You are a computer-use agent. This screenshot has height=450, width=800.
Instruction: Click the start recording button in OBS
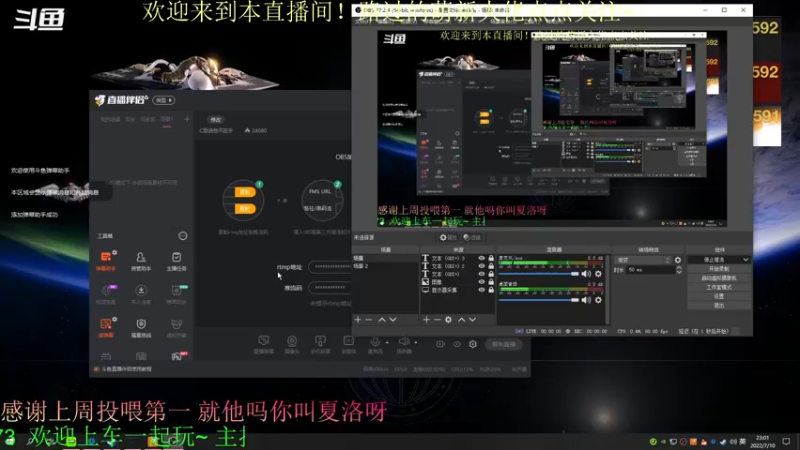point(719,269)
